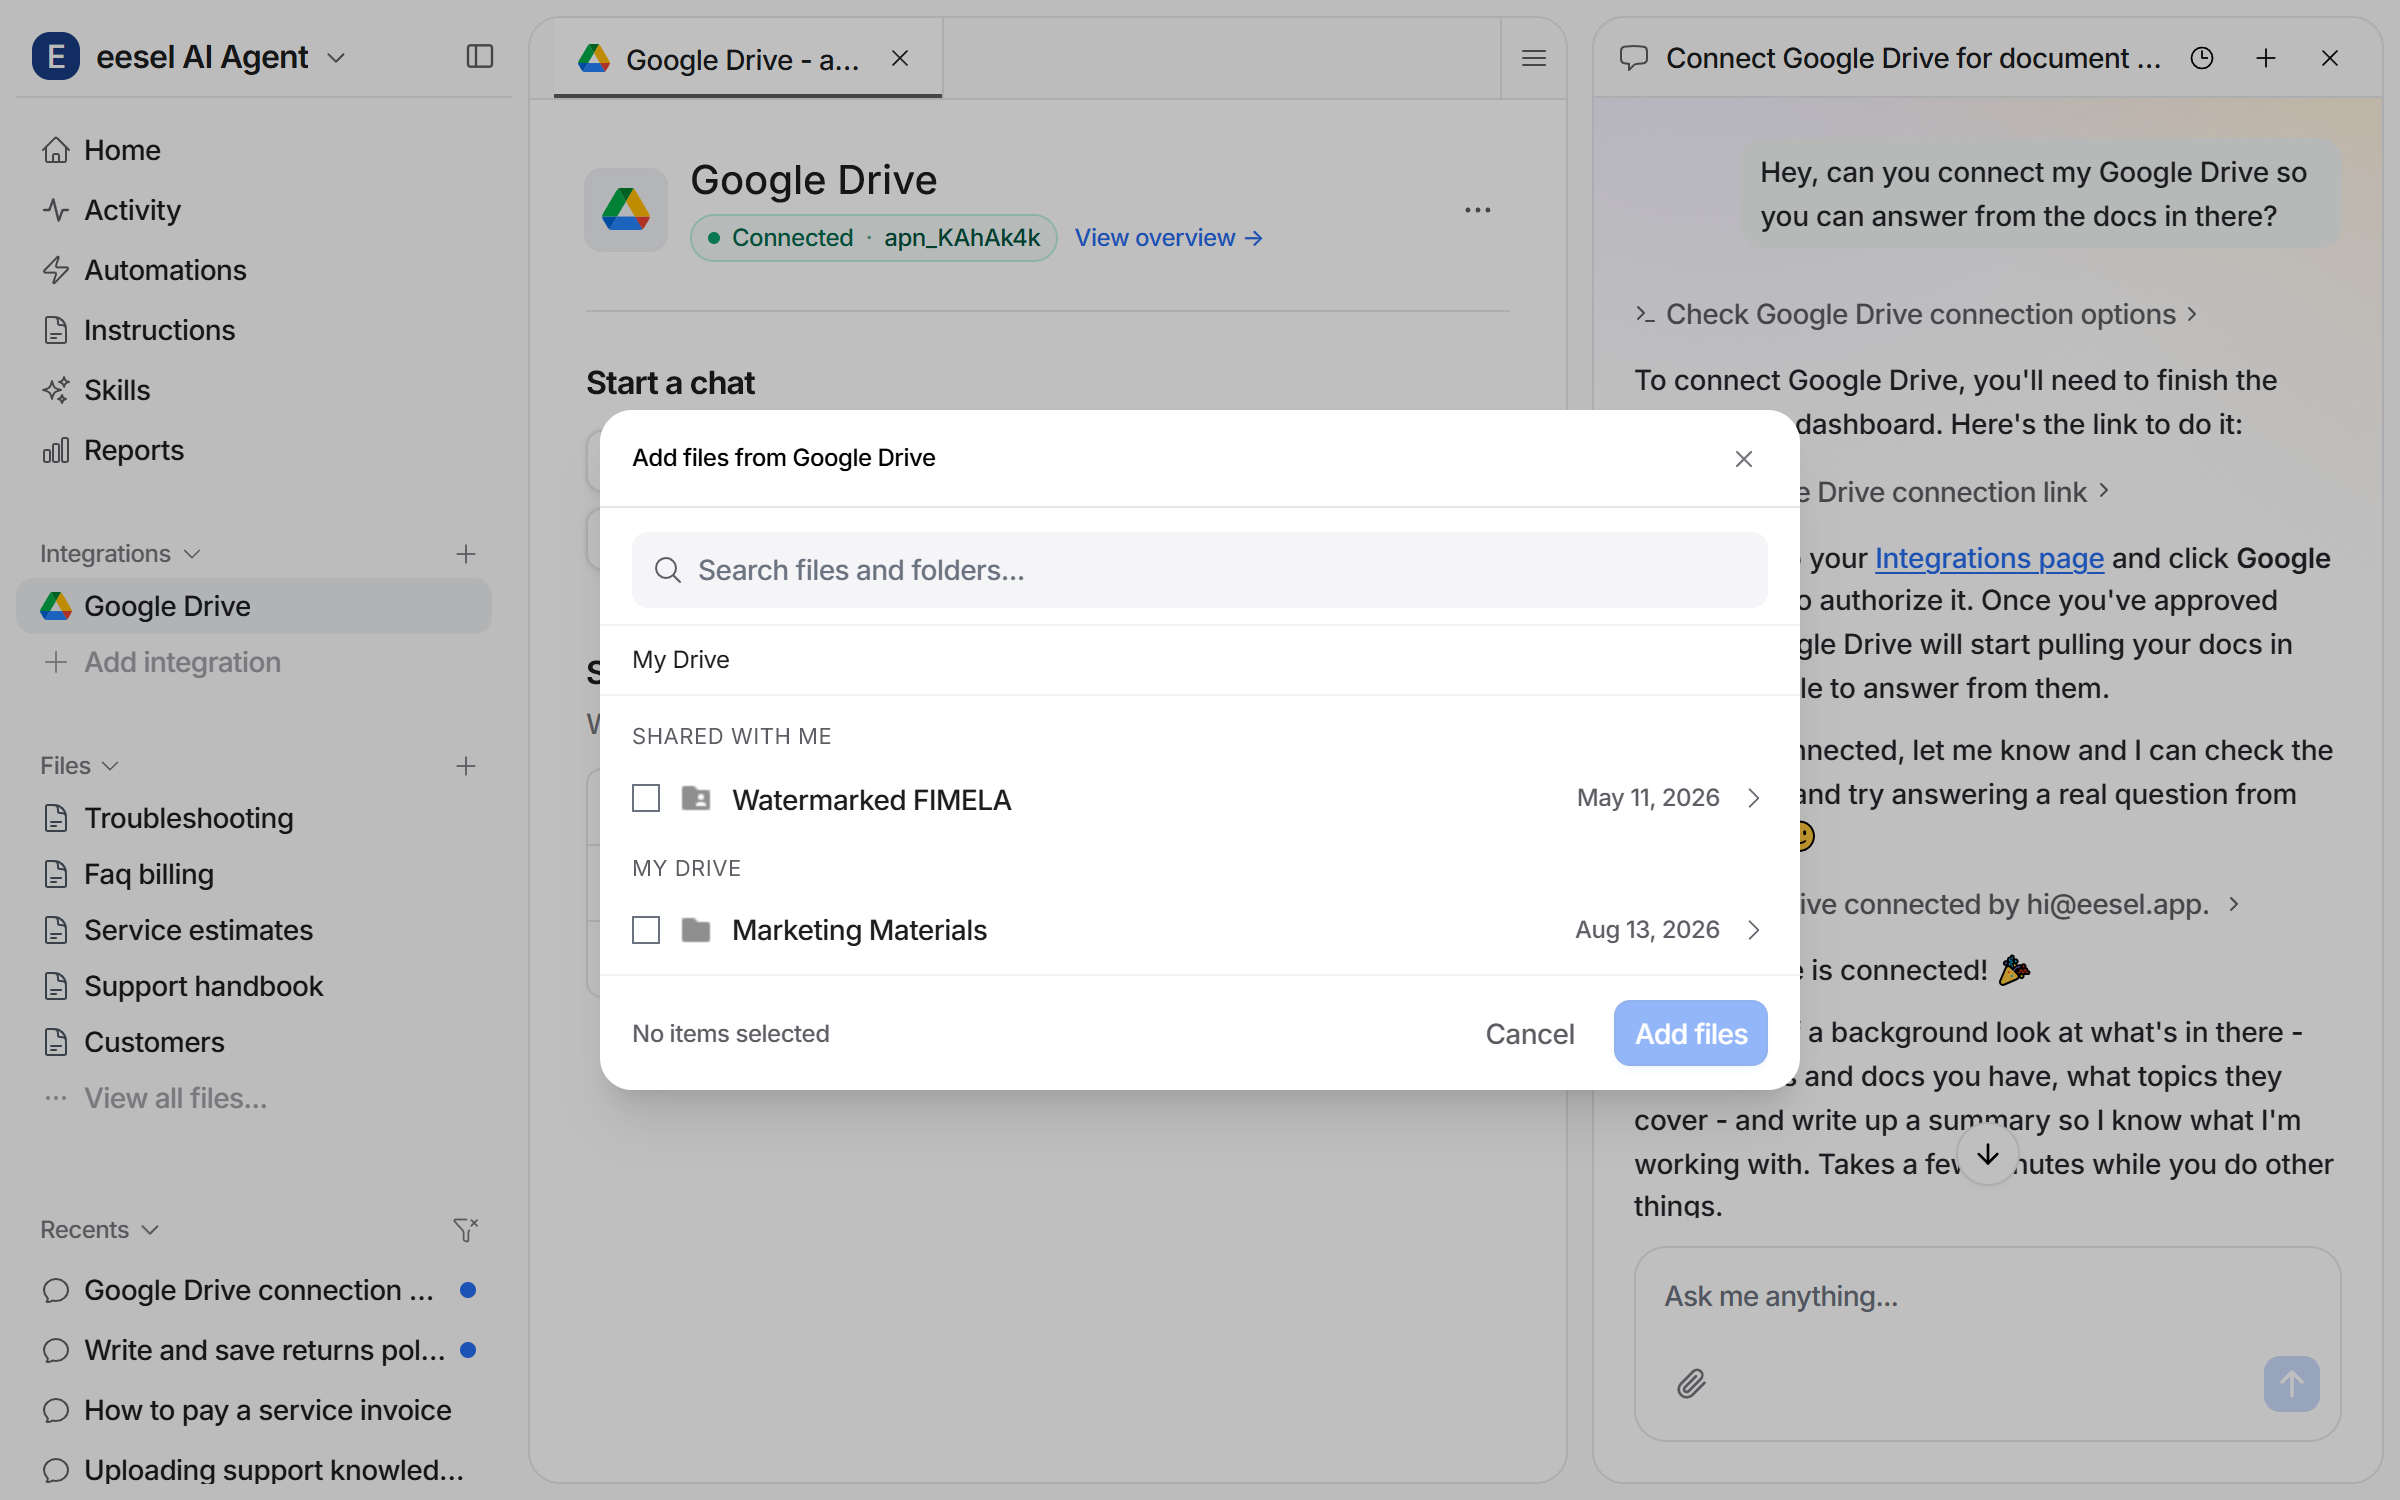2400x1500 pixels.
Task: Collapse the Files section
Action: [80, 766]
